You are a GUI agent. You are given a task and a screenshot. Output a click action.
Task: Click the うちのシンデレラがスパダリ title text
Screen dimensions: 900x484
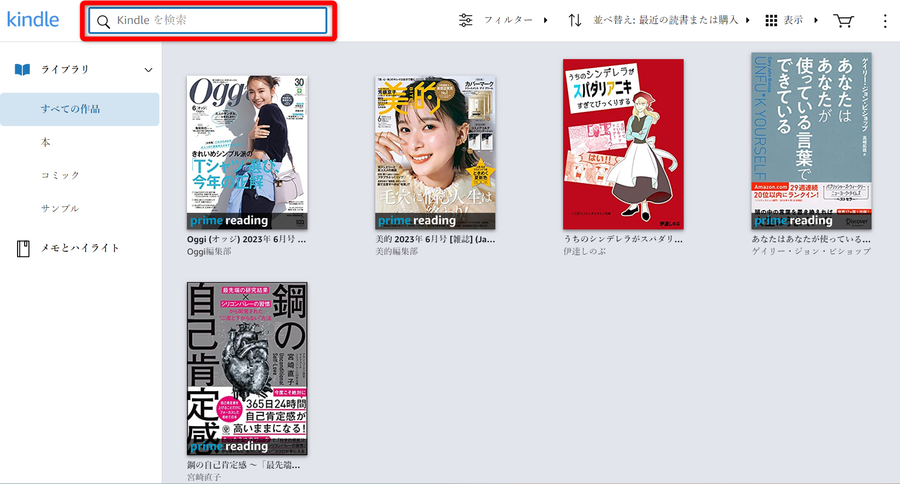(x=623, y=239)
